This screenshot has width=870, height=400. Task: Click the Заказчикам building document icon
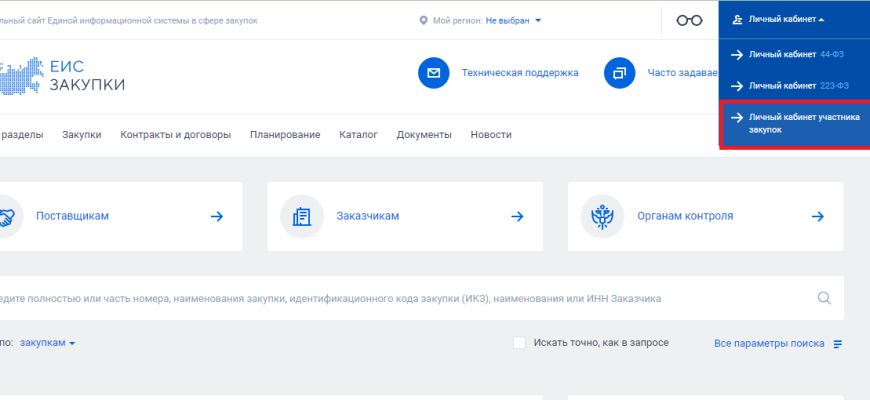point(300,216)
